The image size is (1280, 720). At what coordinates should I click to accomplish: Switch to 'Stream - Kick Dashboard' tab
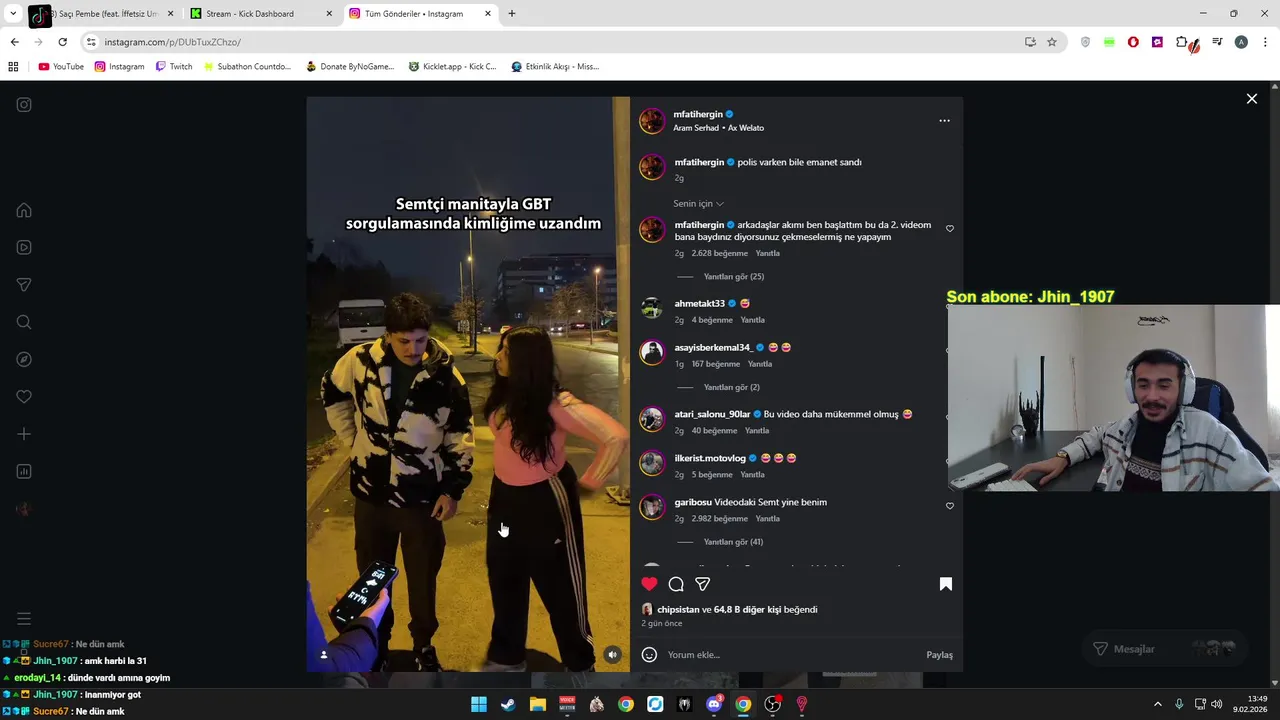pos(260,14)
